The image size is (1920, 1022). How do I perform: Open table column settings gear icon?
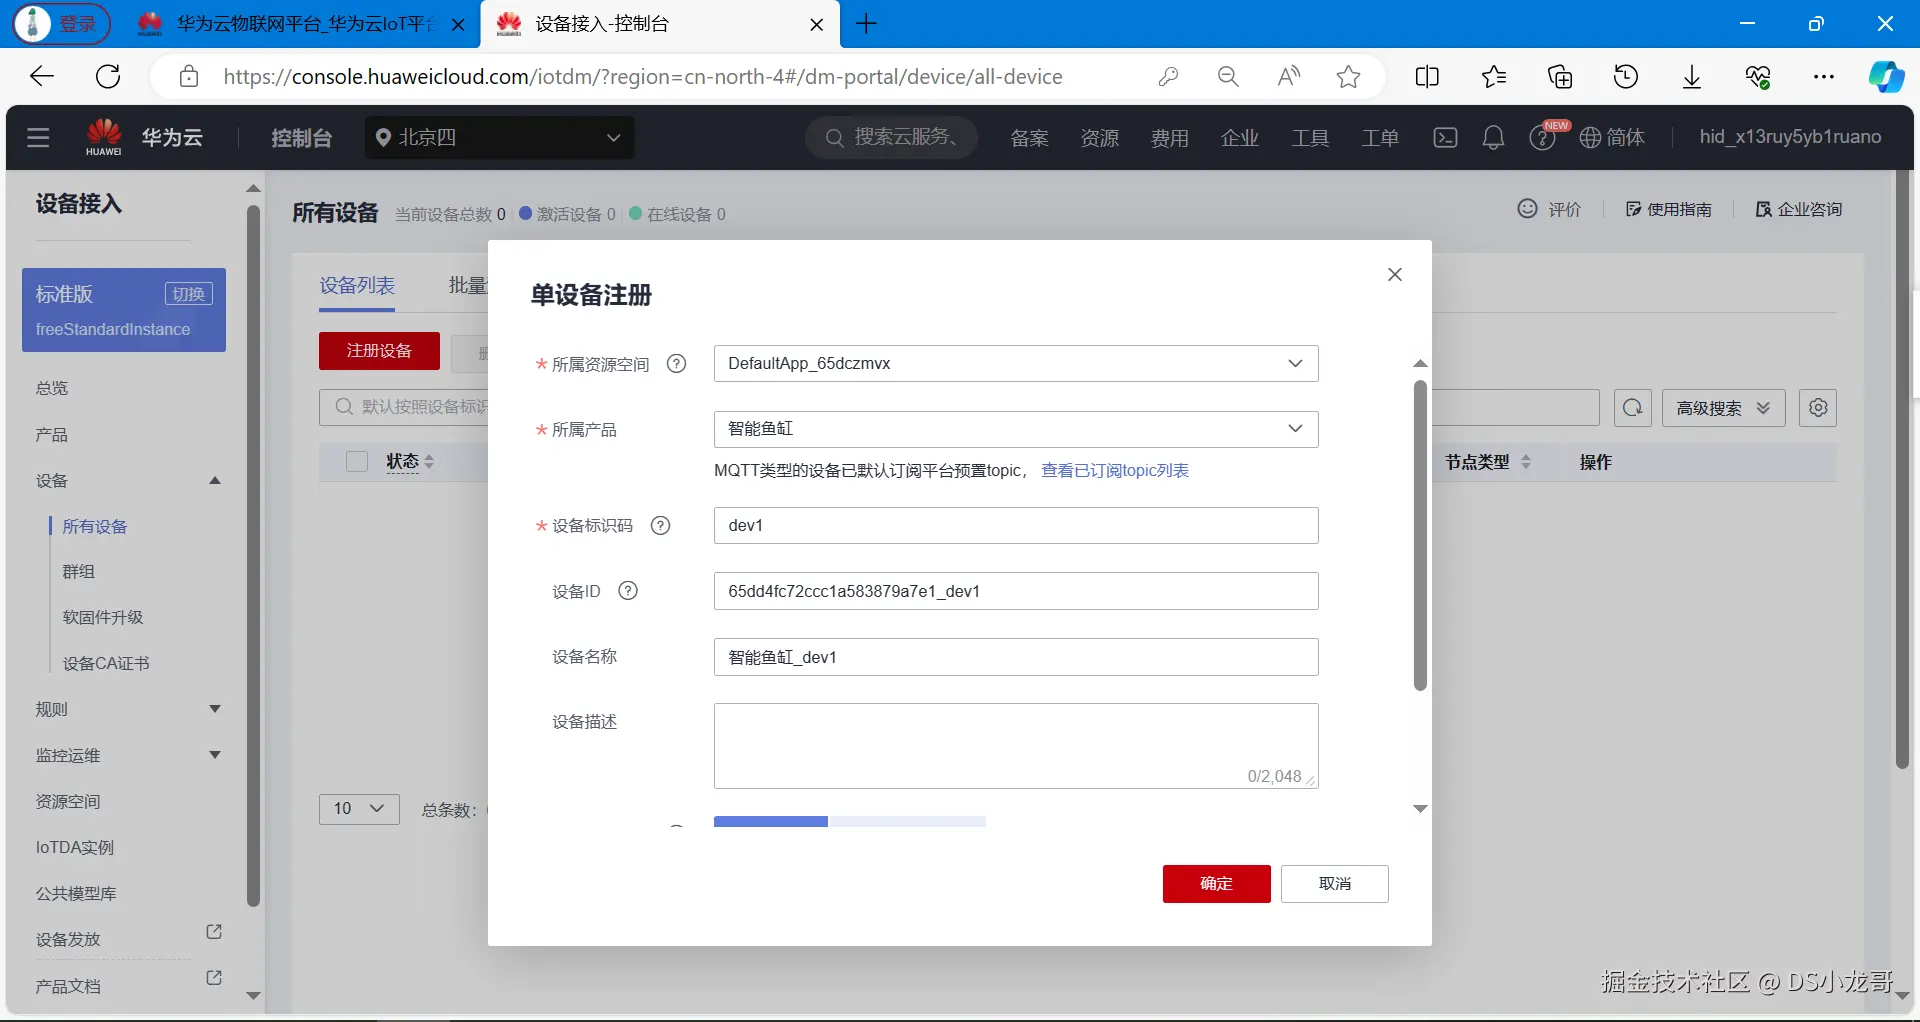1818,408
